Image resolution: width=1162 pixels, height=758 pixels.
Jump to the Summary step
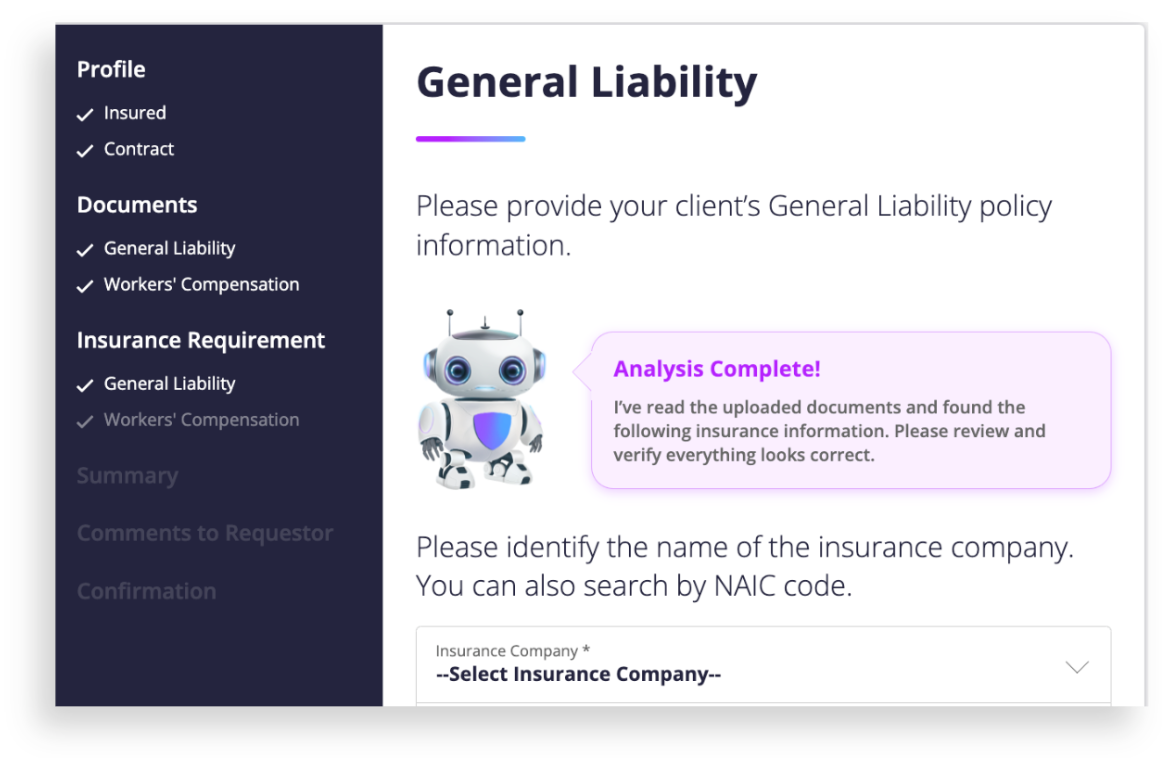(x=127, y=476)
